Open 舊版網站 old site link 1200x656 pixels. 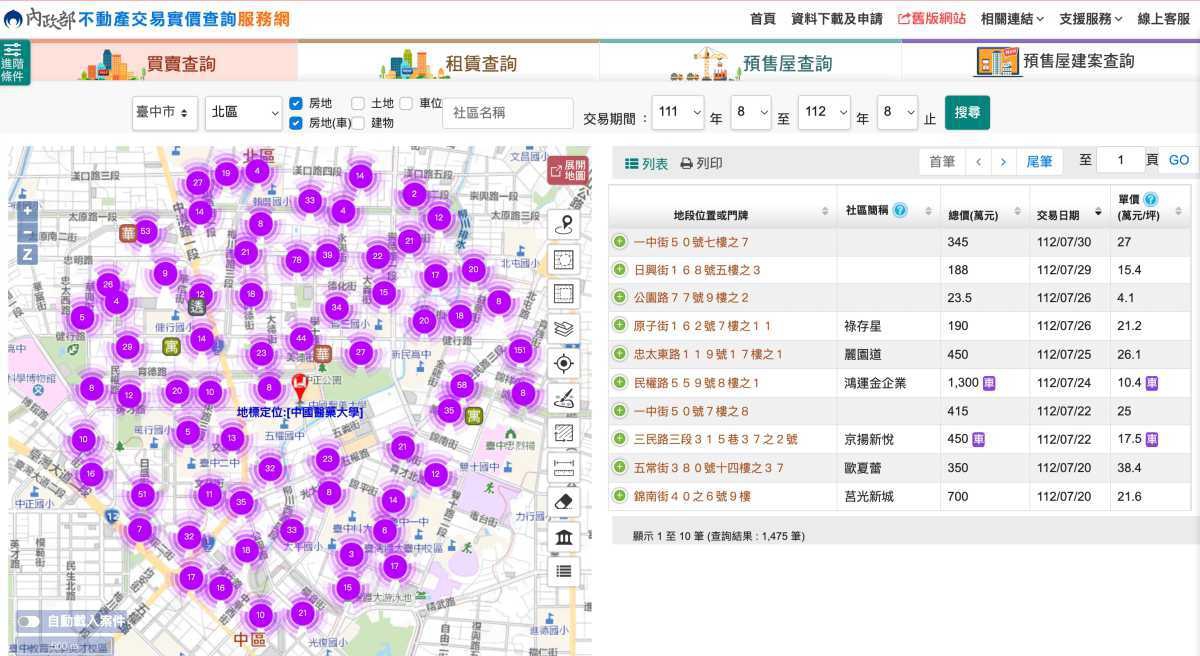(932, 19)
